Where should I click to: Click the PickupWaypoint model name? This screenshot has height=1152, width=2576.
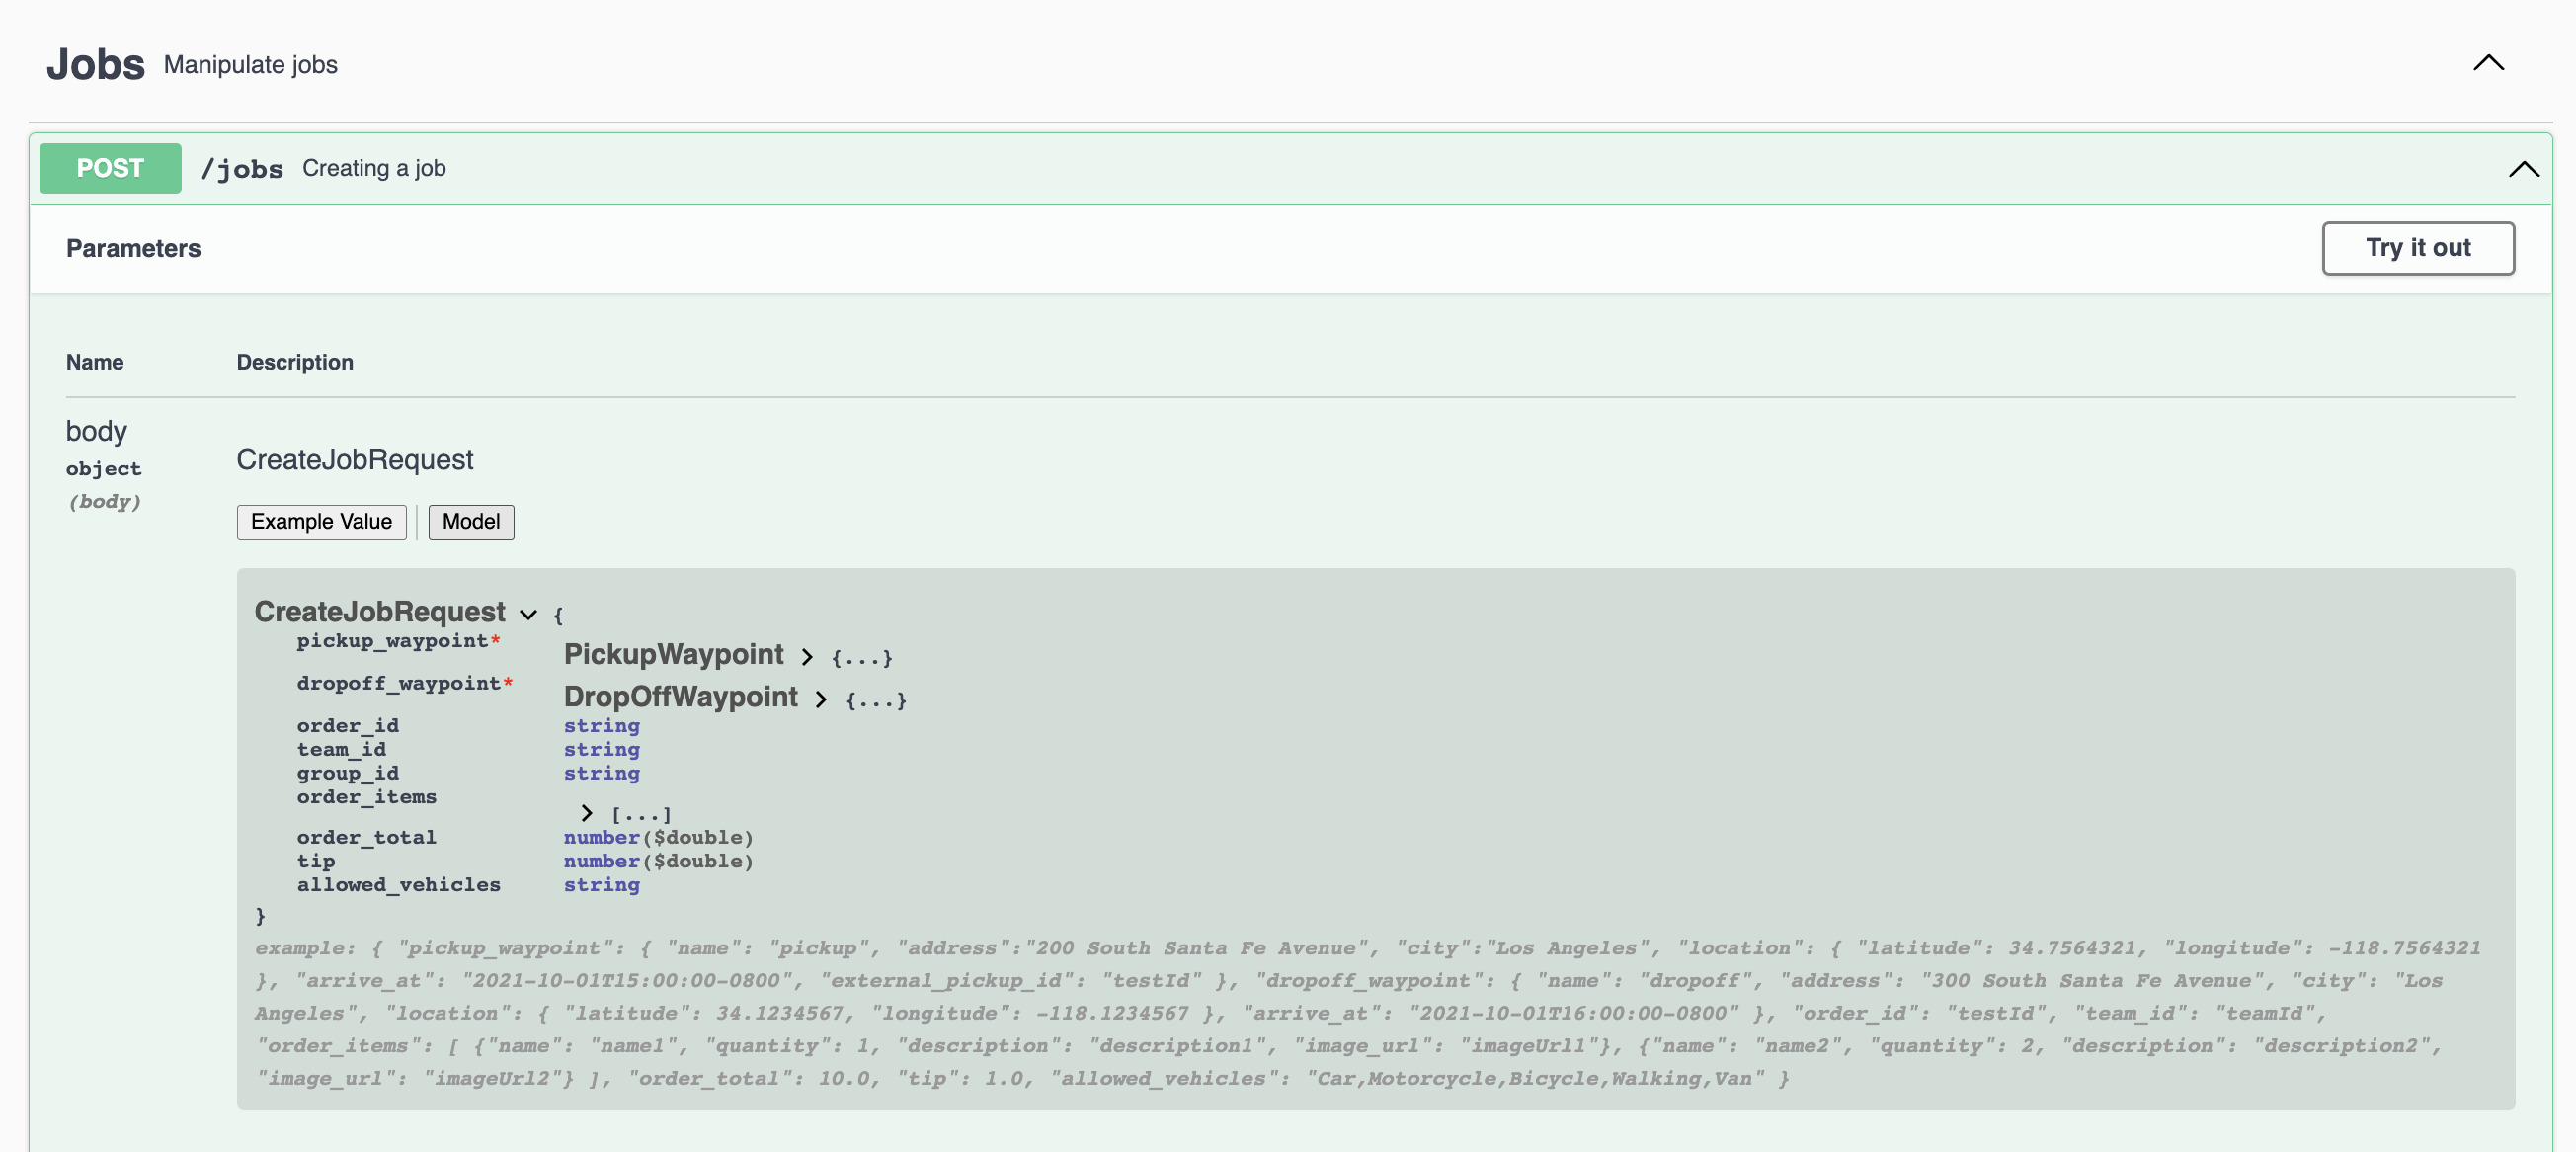673,655
